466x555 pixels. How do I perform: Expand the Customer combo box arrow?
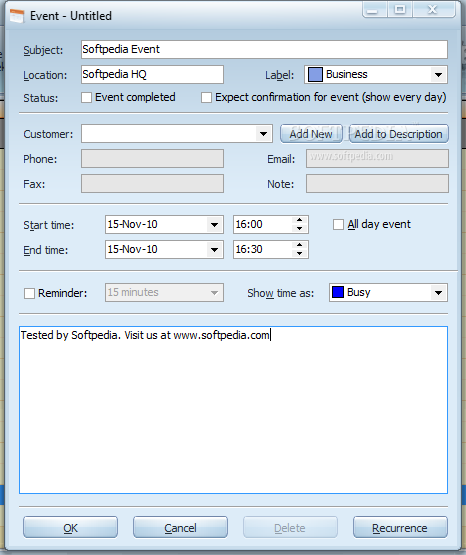[263, 134]
